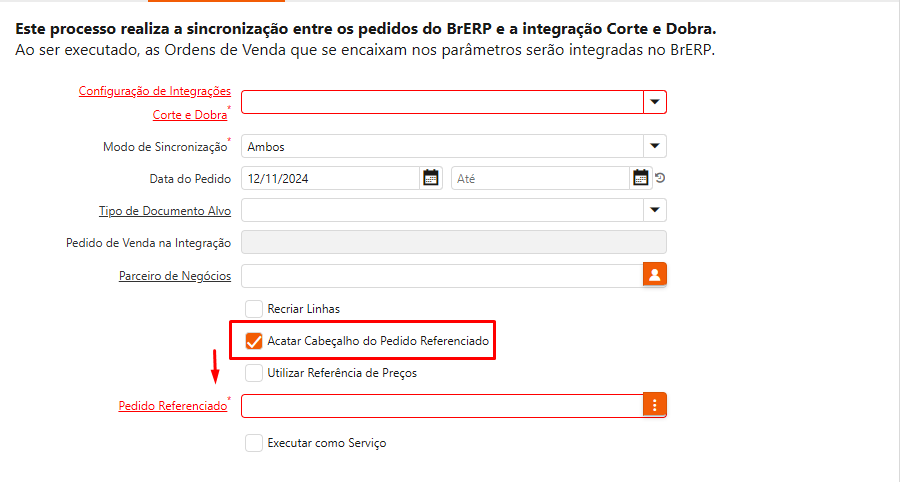Click the date range reset history icon
The image size is (900, 482).
coord(660,179)
